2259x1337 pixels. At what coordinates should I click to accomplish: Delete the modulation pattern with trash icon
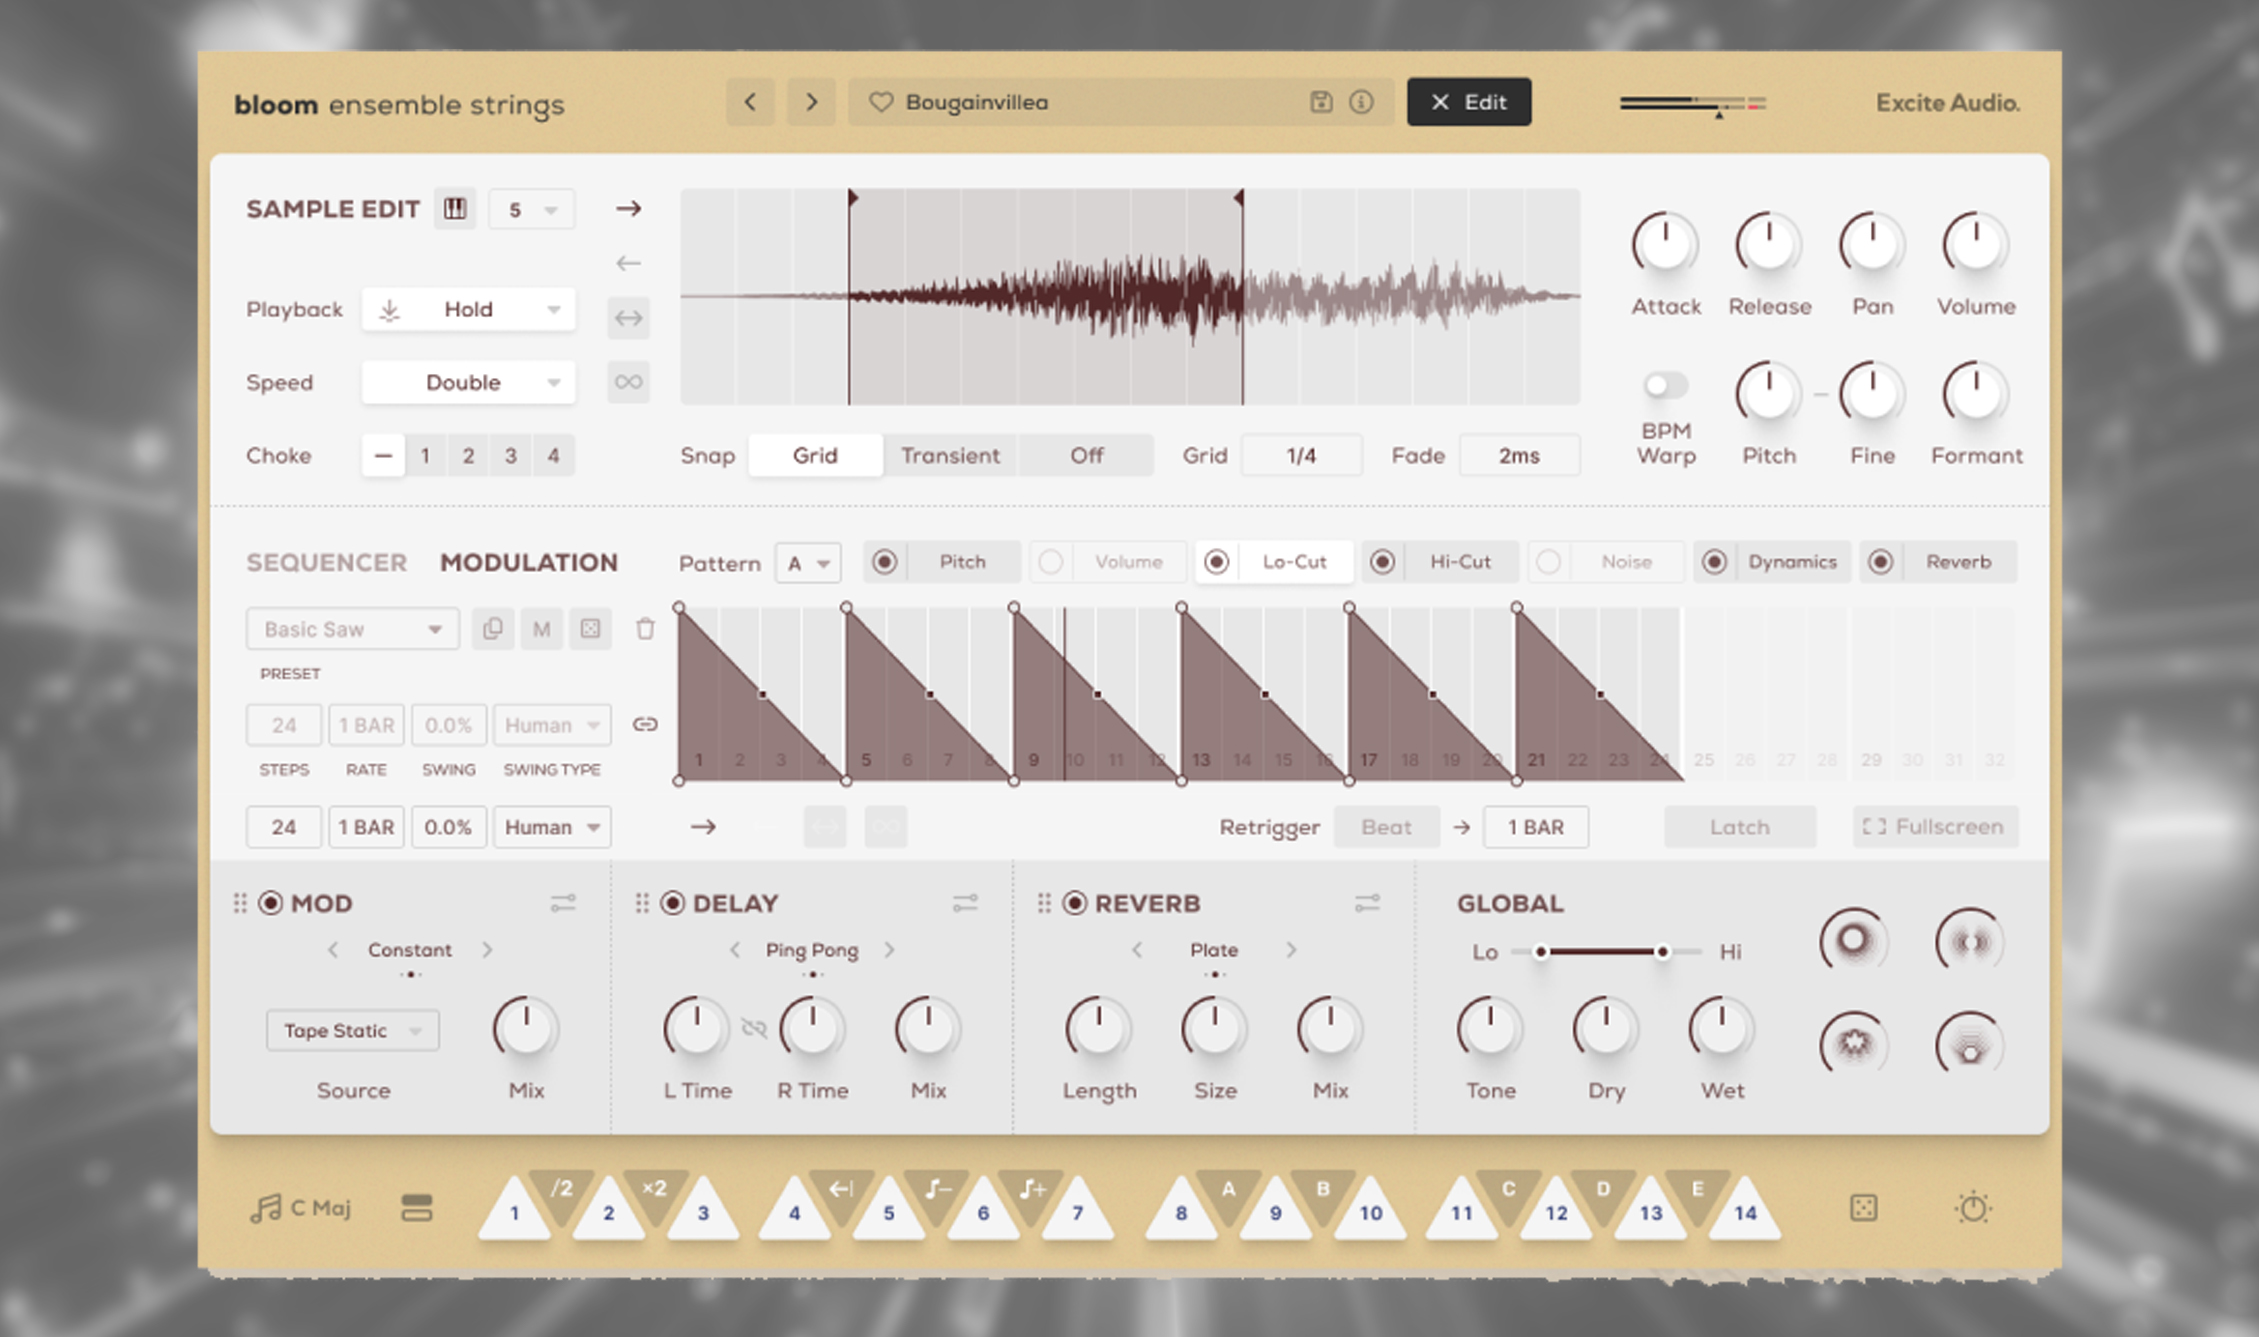click(x=645, y=629)
